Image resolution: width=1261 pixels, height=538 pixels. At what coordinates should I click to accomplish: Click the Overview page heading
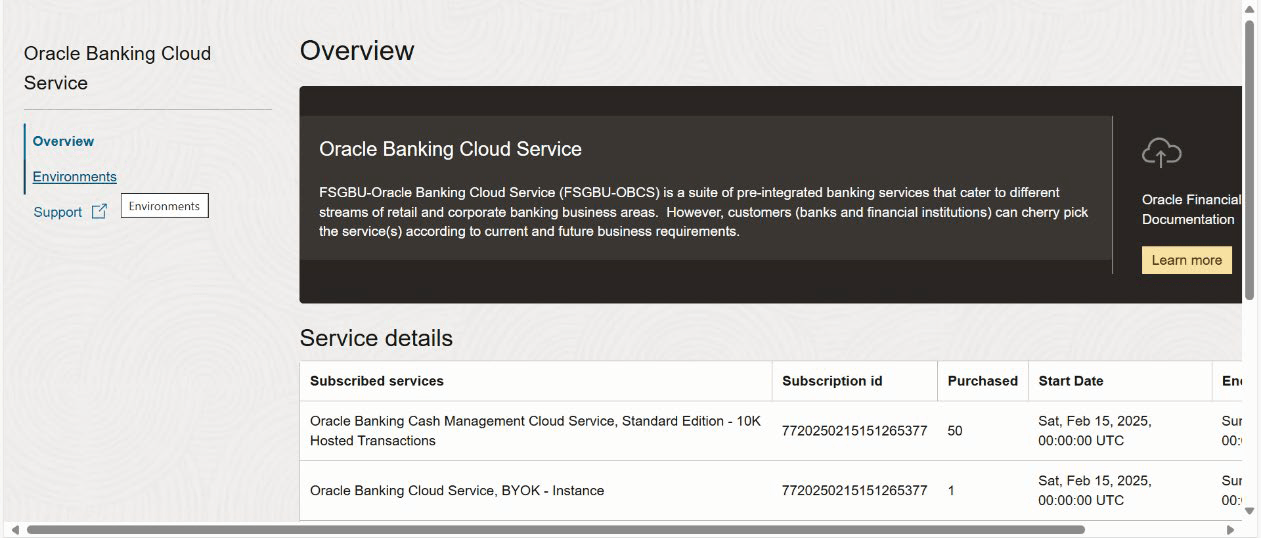[x=357, y=51]
